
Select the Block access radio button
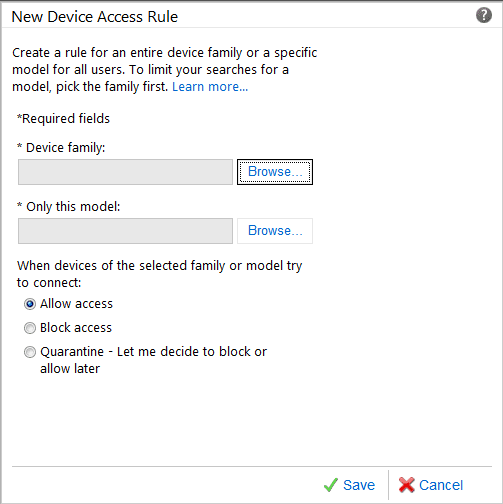tap(30, 328)
